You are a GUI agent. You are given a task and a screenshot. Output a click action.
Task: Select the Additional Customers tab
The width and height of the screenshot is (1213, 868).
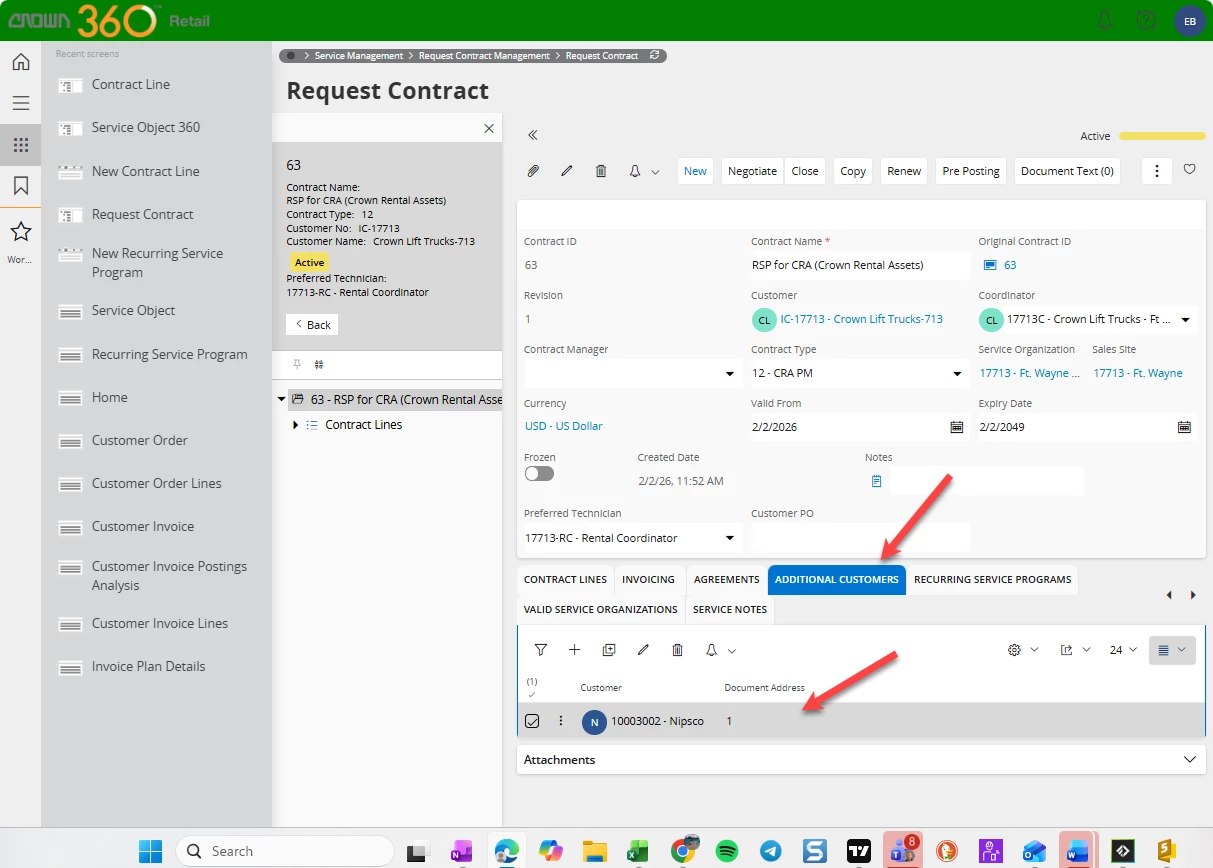click(837, 580)
